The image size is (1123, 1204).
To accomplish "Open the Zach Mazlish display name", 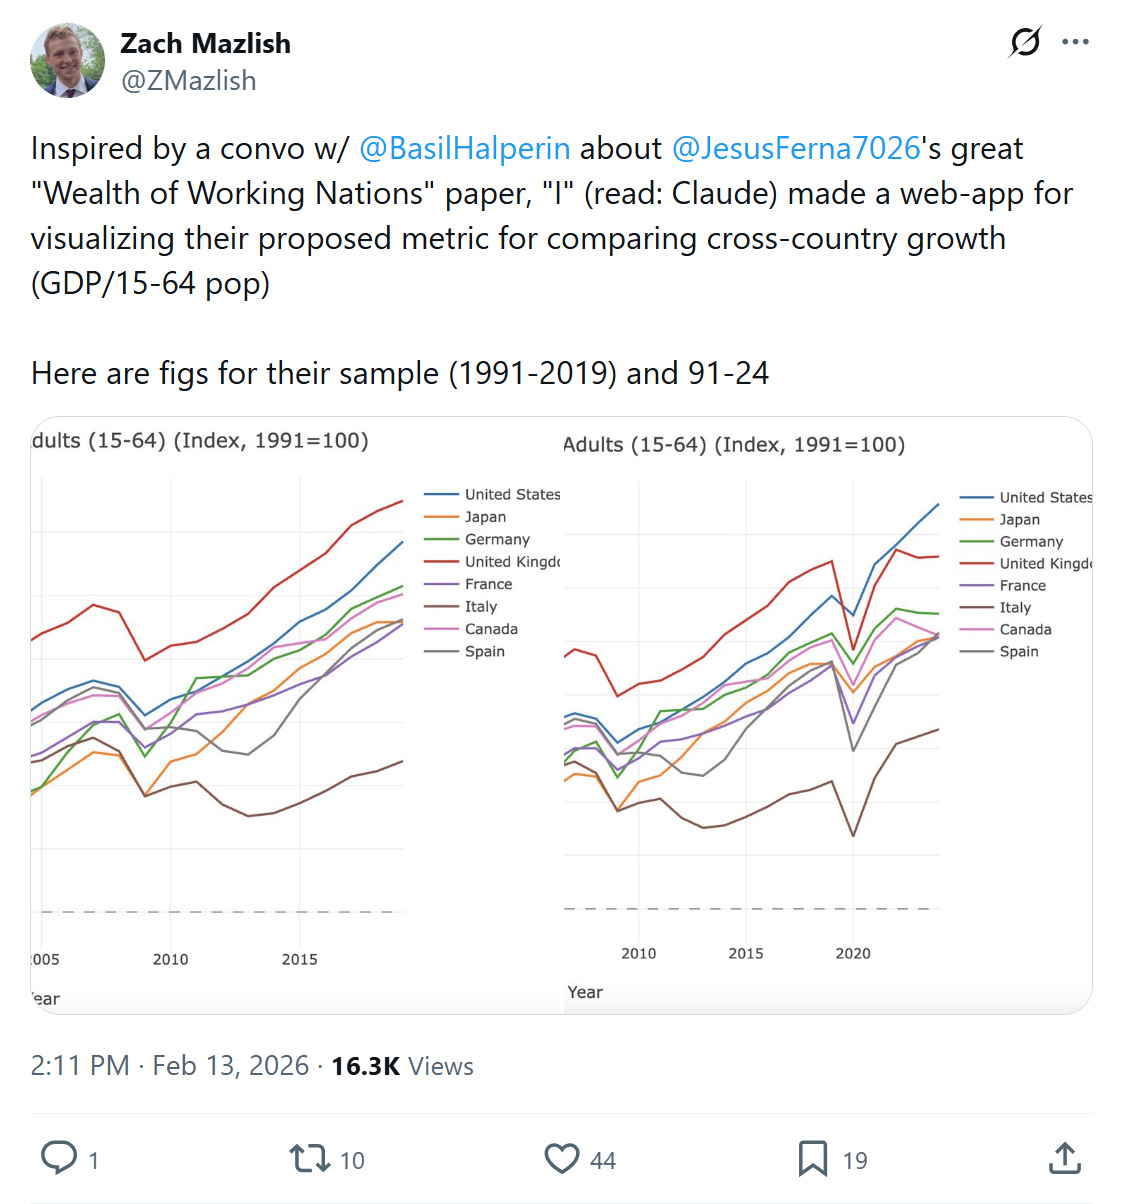I will point(205,43).
